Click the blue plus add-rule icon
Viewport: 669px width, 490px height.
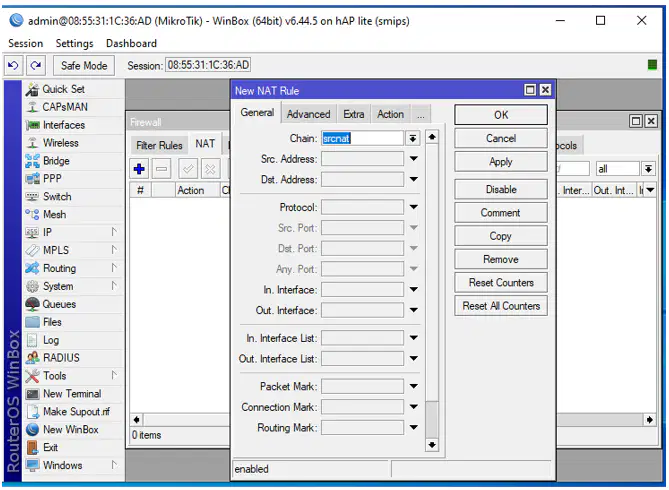point(139,169)
